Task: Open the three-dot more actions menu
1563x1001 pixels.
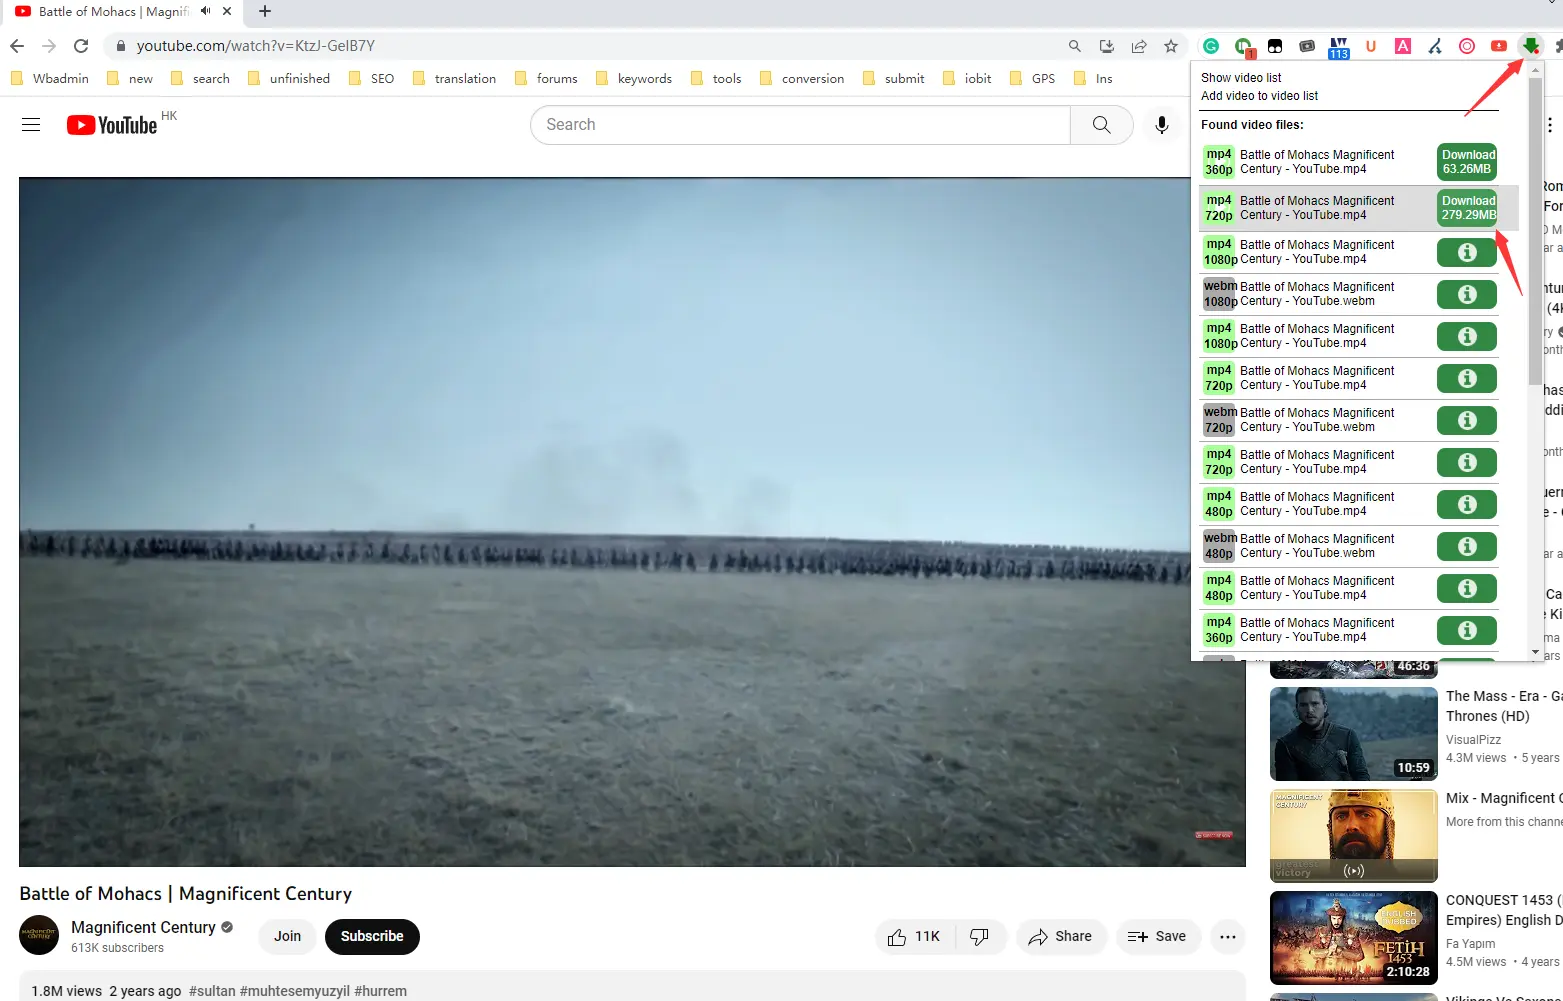Action: [1228, 937]
